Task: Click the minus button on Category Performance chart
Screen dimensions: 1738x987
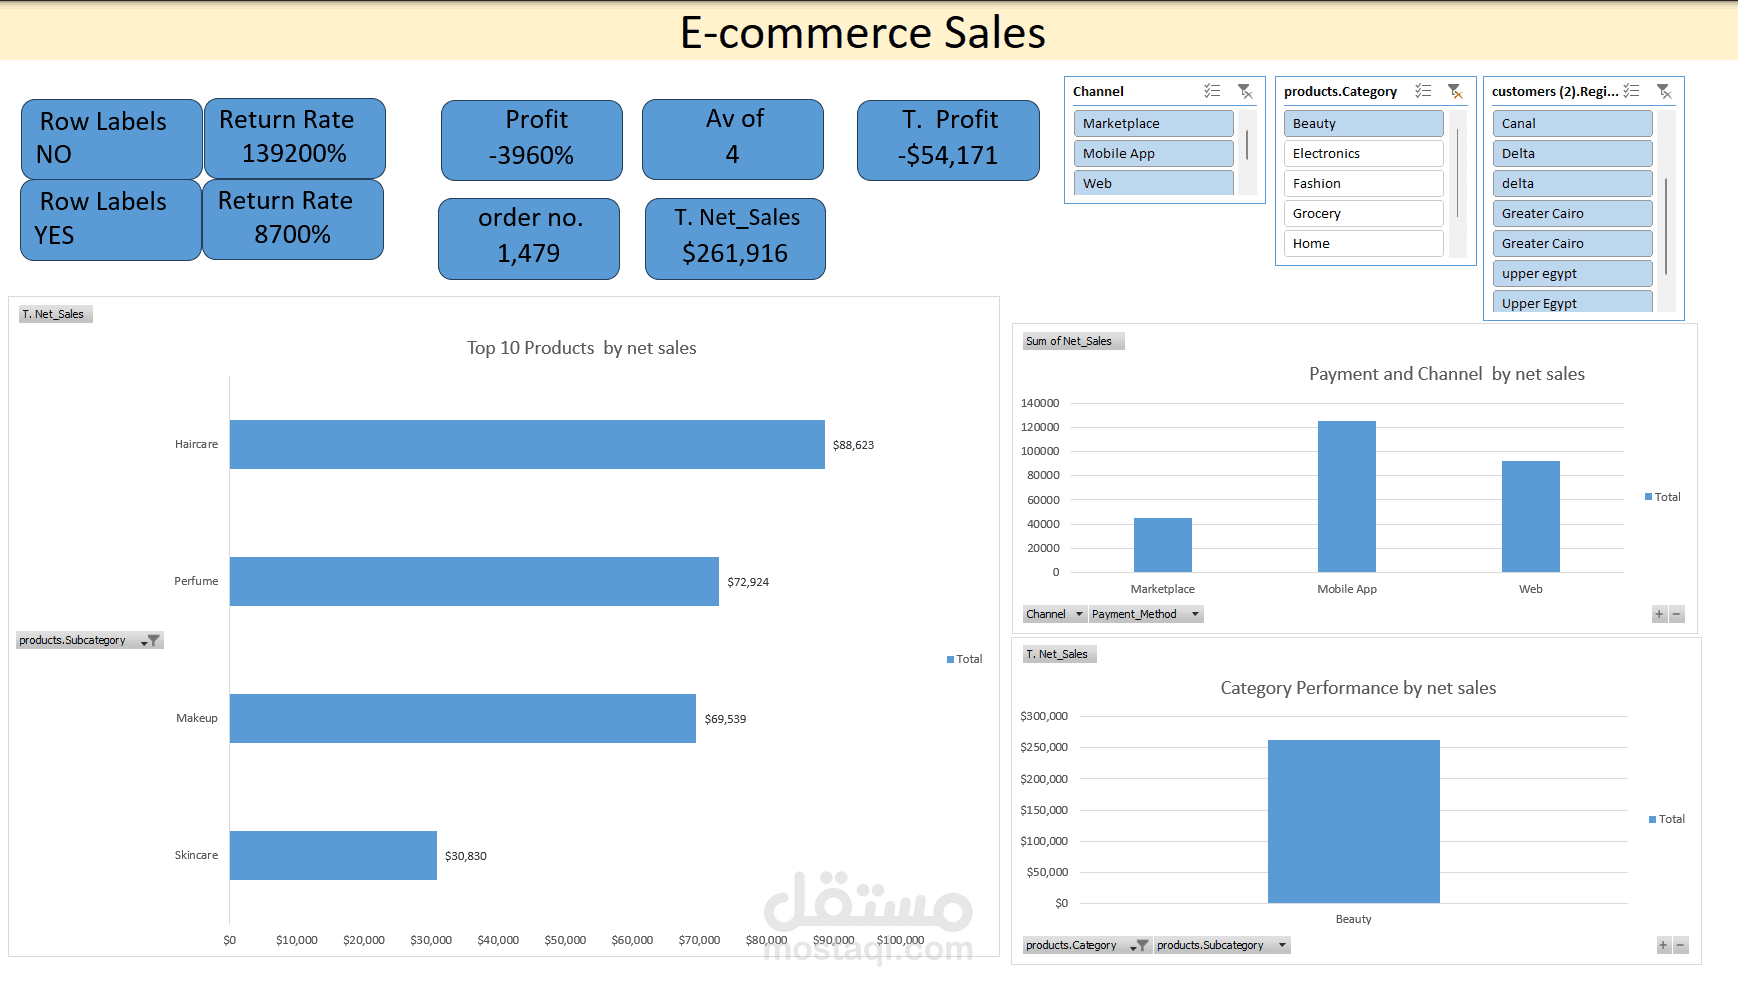Action: pos(1681,945)
